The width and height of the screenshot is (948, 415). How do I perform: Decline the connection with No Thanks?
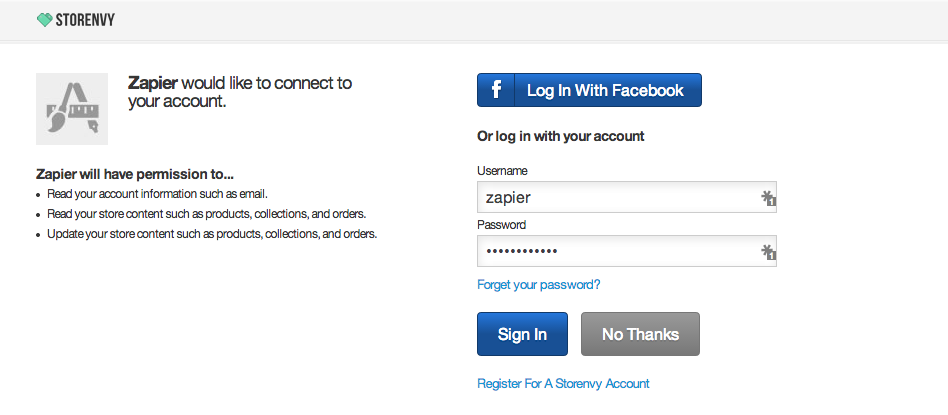(x=640, y=334)
